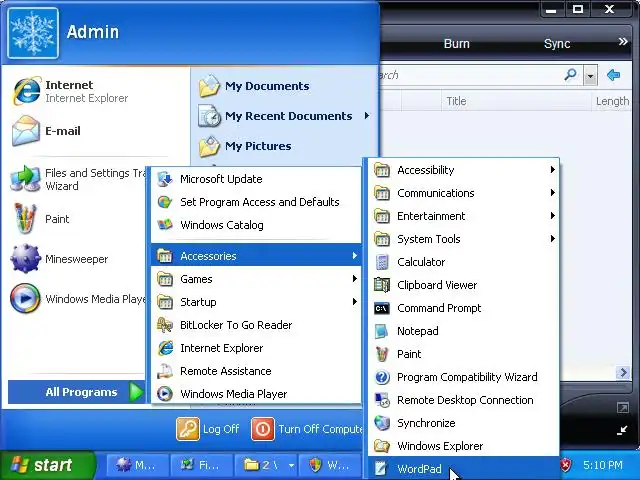Expand the Entertainment submenu

tap(463, 216)
